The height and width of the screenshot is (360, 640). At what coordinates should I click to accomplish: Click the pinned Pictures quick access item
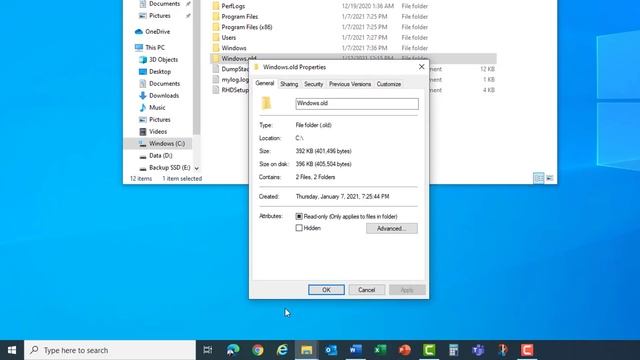click(x=160, y=16)
